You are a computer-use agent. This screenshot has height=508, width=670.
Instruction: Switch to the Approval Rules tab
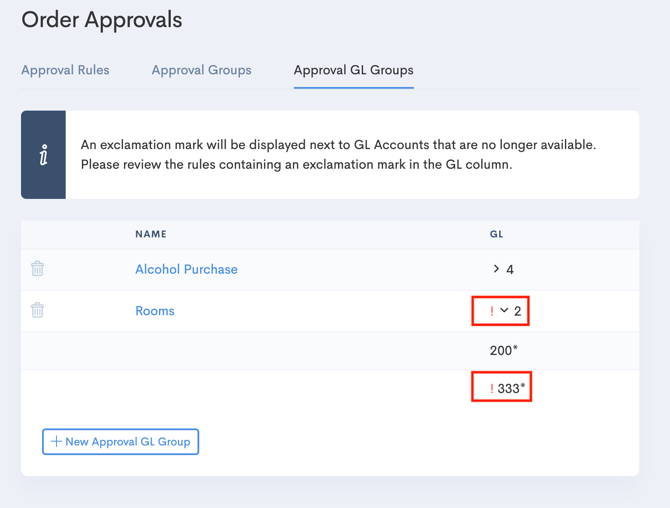pyautogui.click(x=65, y=70)
